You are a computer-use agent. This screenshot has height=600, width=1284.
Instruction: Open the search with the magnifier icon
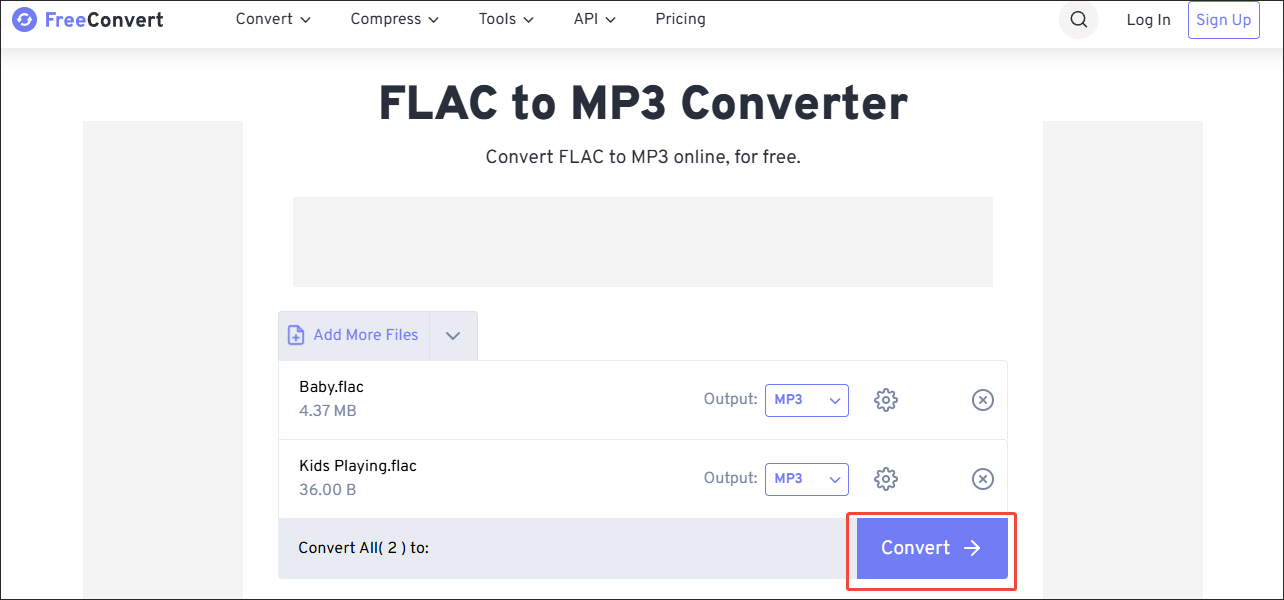click(1078, 19)
